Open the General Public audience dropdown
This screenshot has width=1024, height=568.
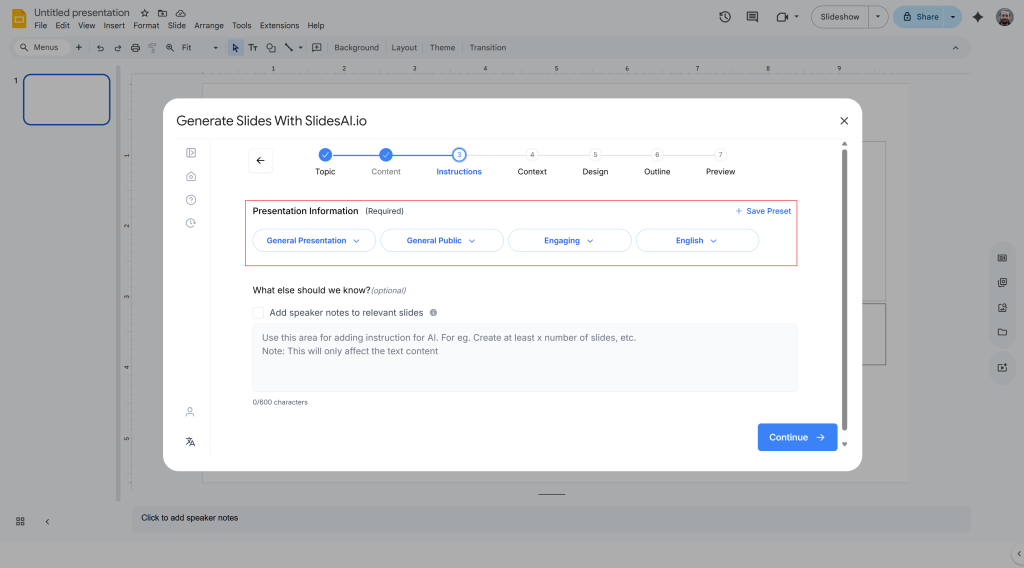coord(441,241)
